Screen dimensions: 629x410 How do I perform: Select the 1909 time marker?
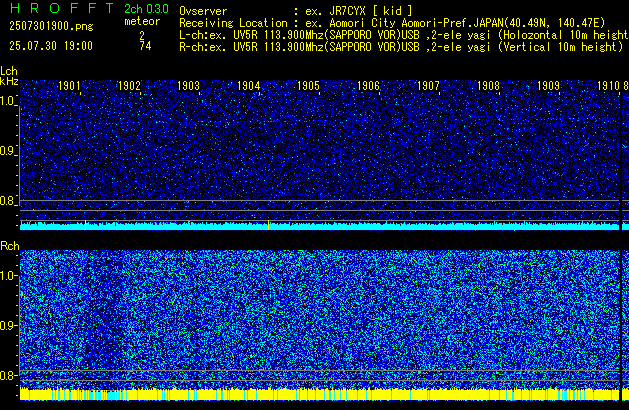548,86
